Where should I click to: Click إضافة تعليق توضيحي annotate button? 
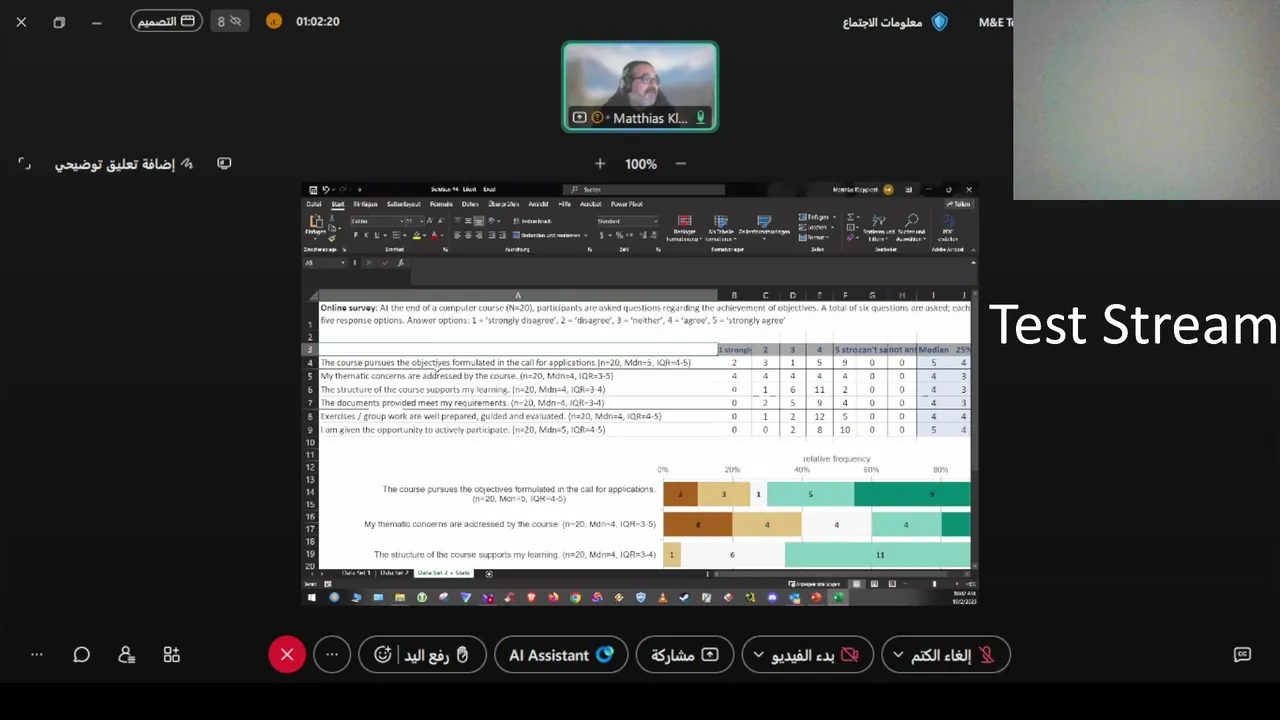pyautogui.click(x=124, y=163)
